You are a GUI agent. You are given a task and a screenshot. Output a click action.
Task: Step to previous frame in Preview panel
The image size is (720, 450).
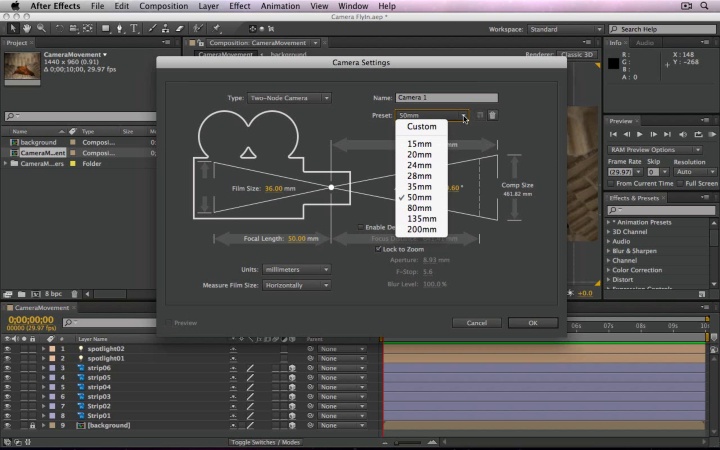coord(627,135)
